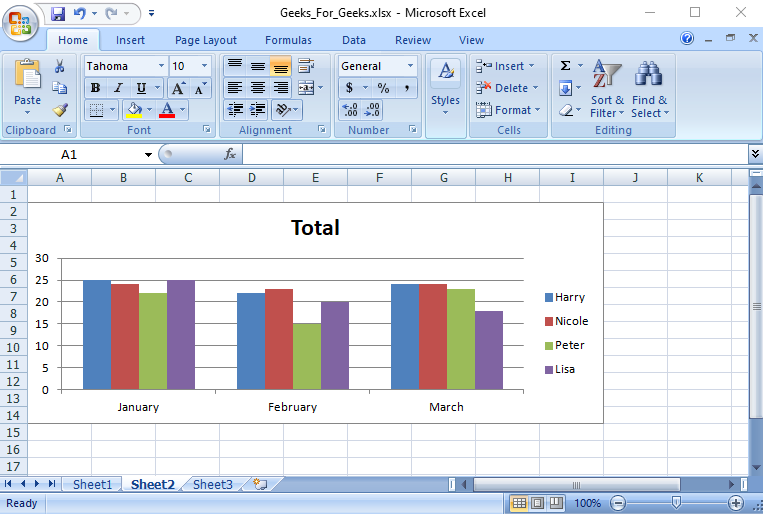Switch to the Page Layout tab
Viewport: 763px width, 514px height.
[x=206, y=40]
